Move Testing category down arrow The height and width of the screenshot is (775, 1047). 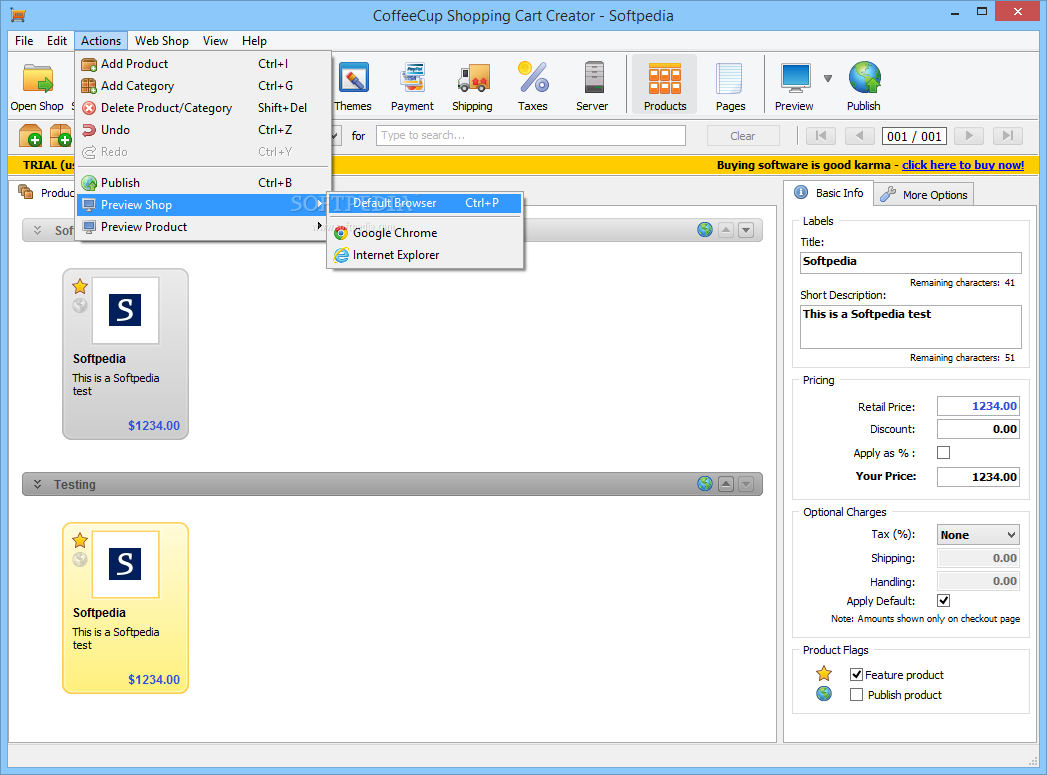point(746,485)
